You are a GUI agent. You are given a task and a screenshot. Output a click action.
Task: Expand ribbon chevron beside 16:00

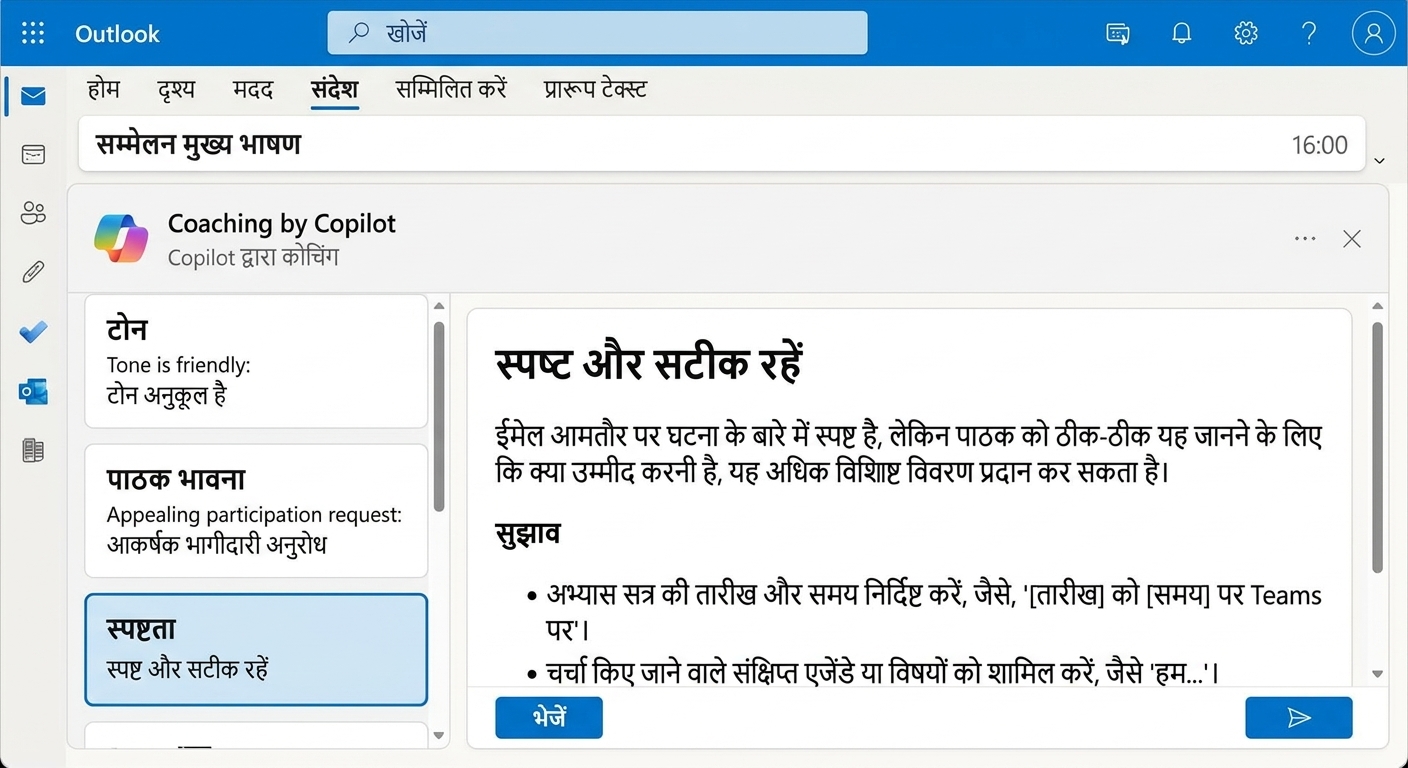coord(1381,161)
